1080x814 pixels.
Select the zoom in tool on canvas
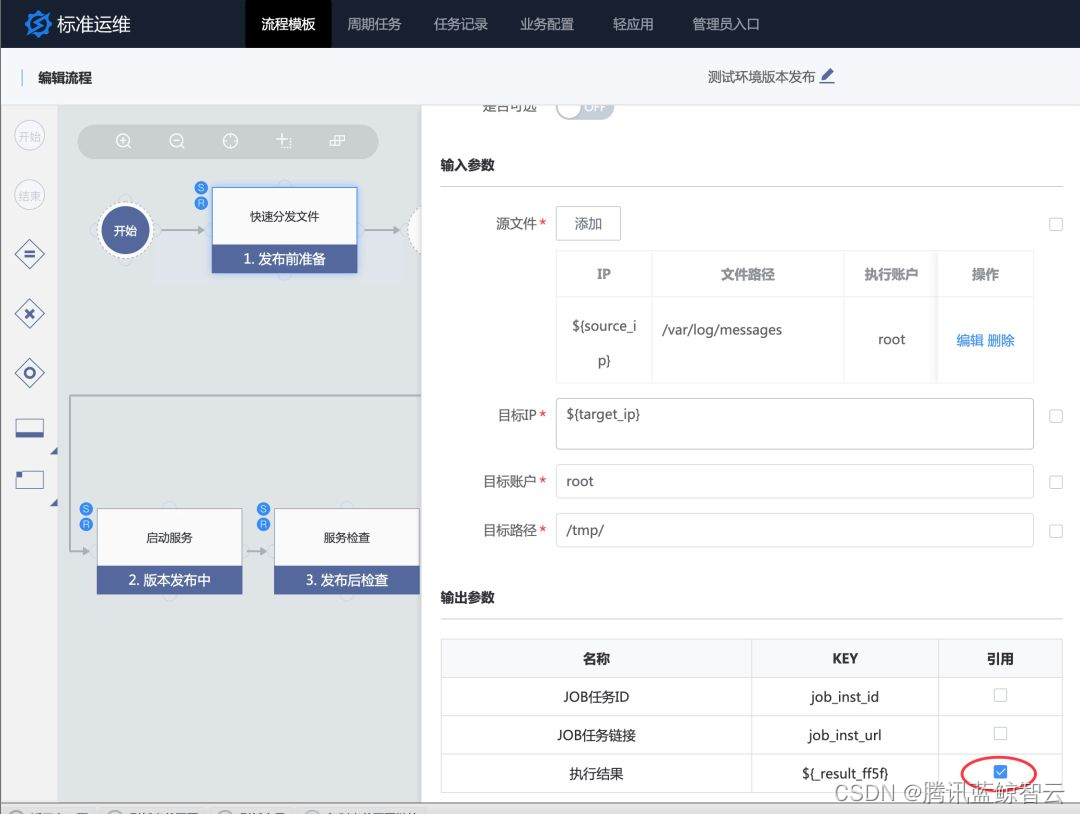(123, 141)
